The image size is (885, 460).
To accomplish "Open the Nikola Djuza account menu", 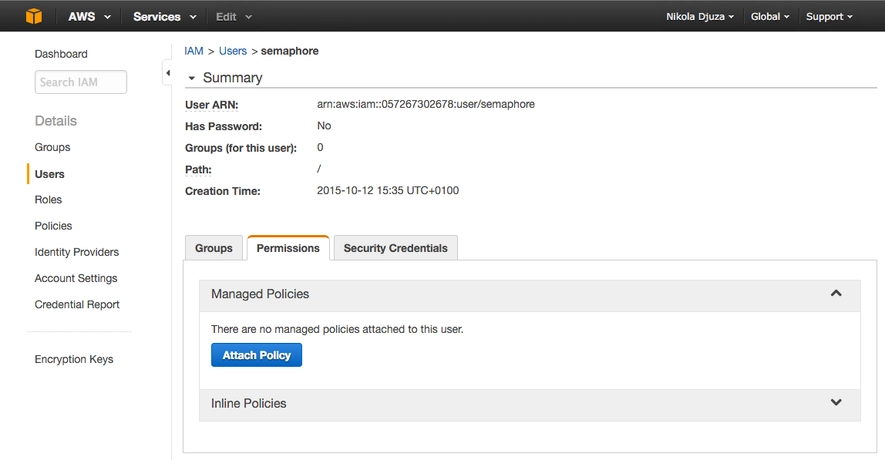I will tap(699, 17).
